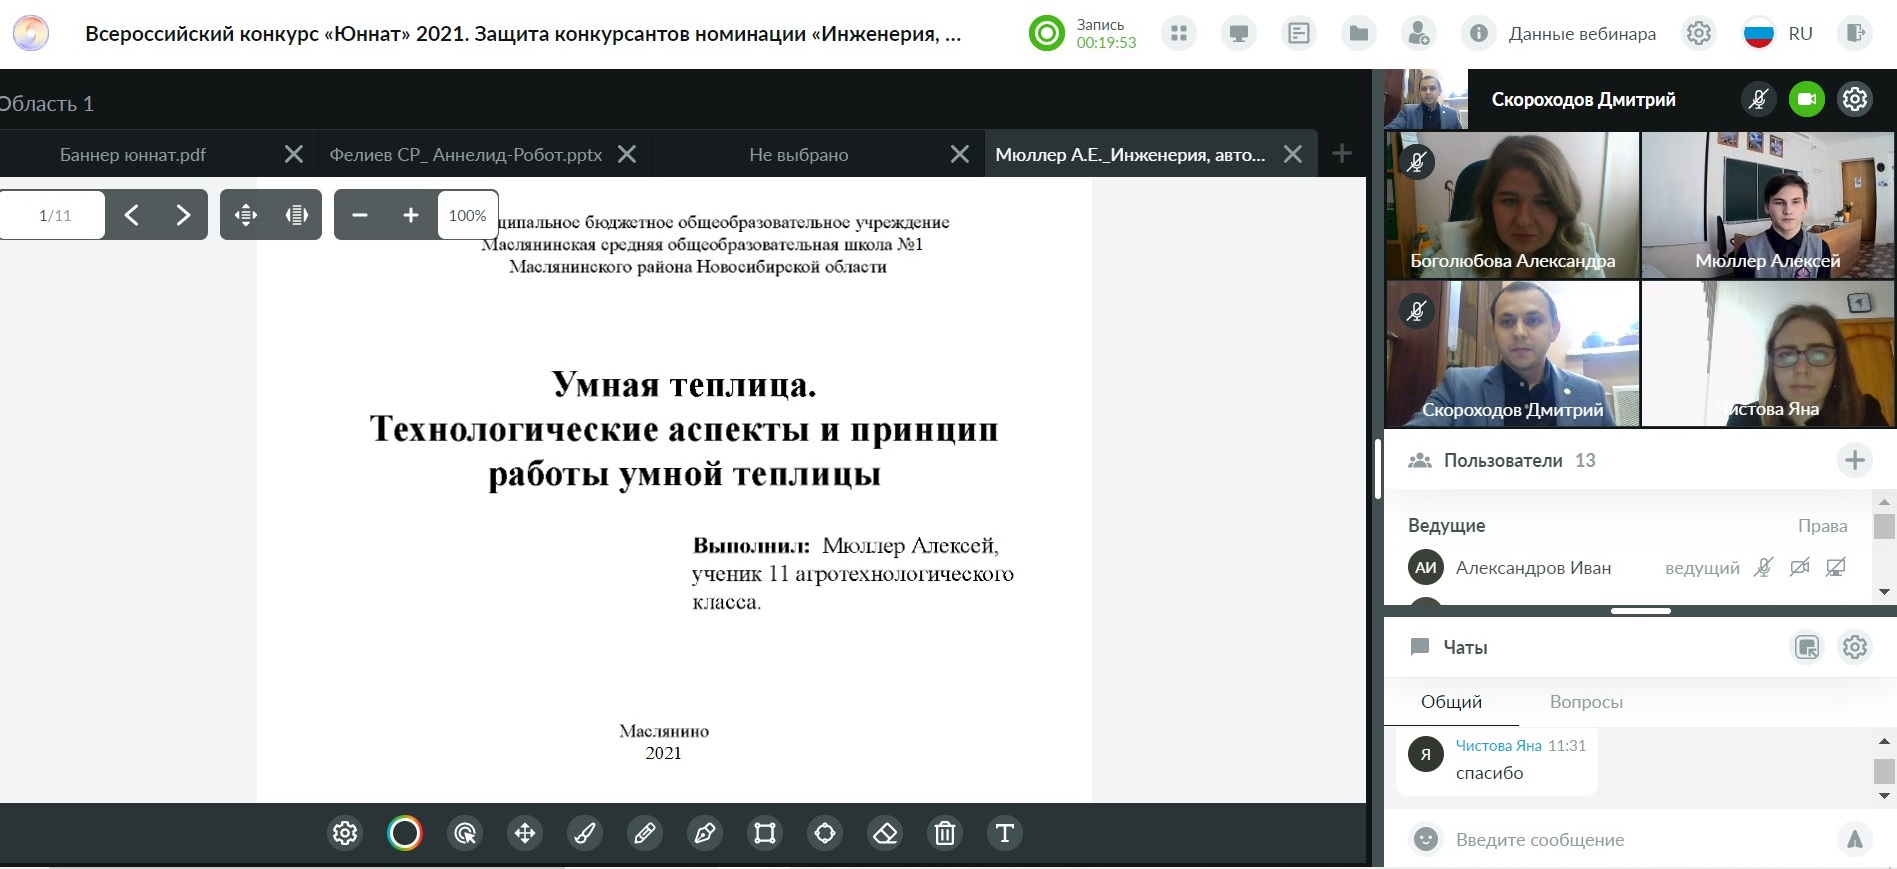
Task: Select Чистова Яна video thumbnail
Action: click(x=1768, y=354)
